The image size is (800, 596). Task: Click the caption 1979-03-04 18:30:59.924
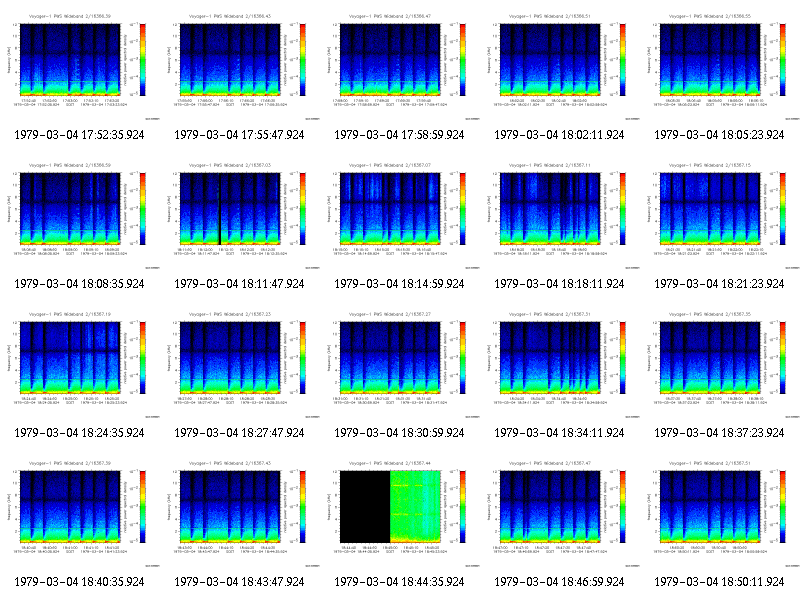[x=399, y=433]
